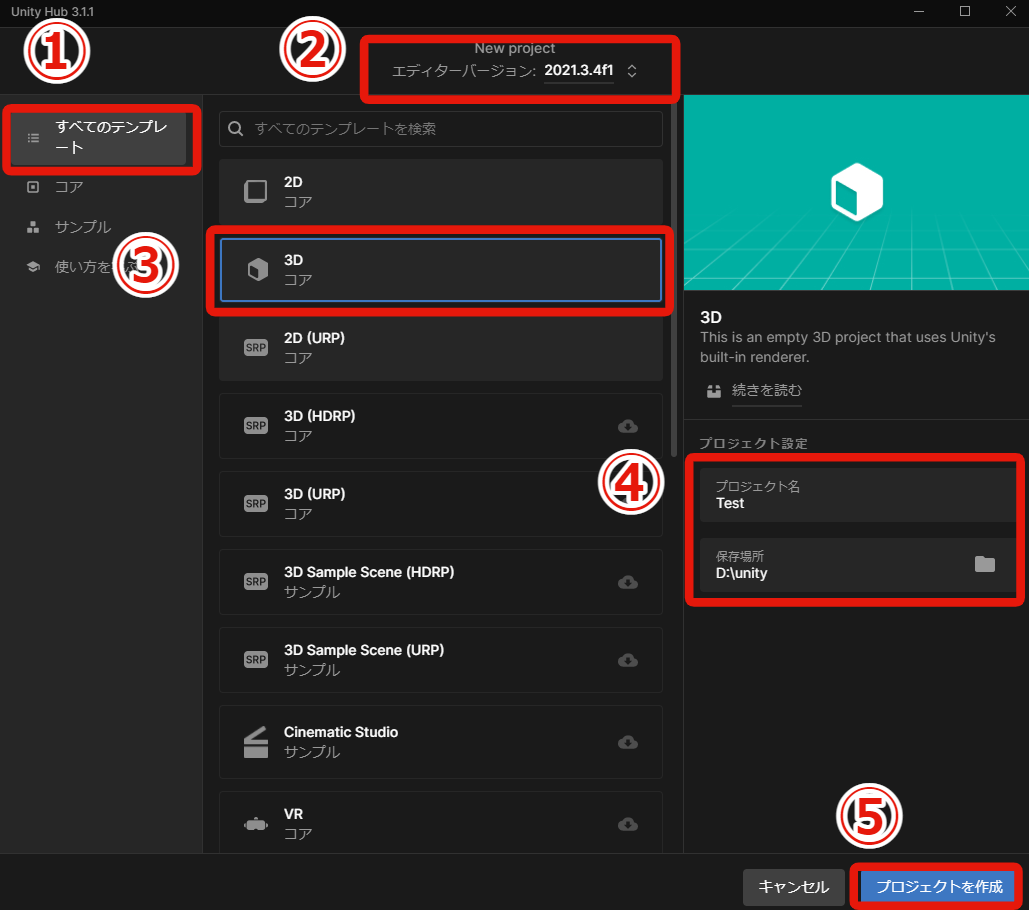Click the プロジェクト名 field containing Test
This screenshot has height=910, width=1029.
pyautogui.click(x=858, y=495)
